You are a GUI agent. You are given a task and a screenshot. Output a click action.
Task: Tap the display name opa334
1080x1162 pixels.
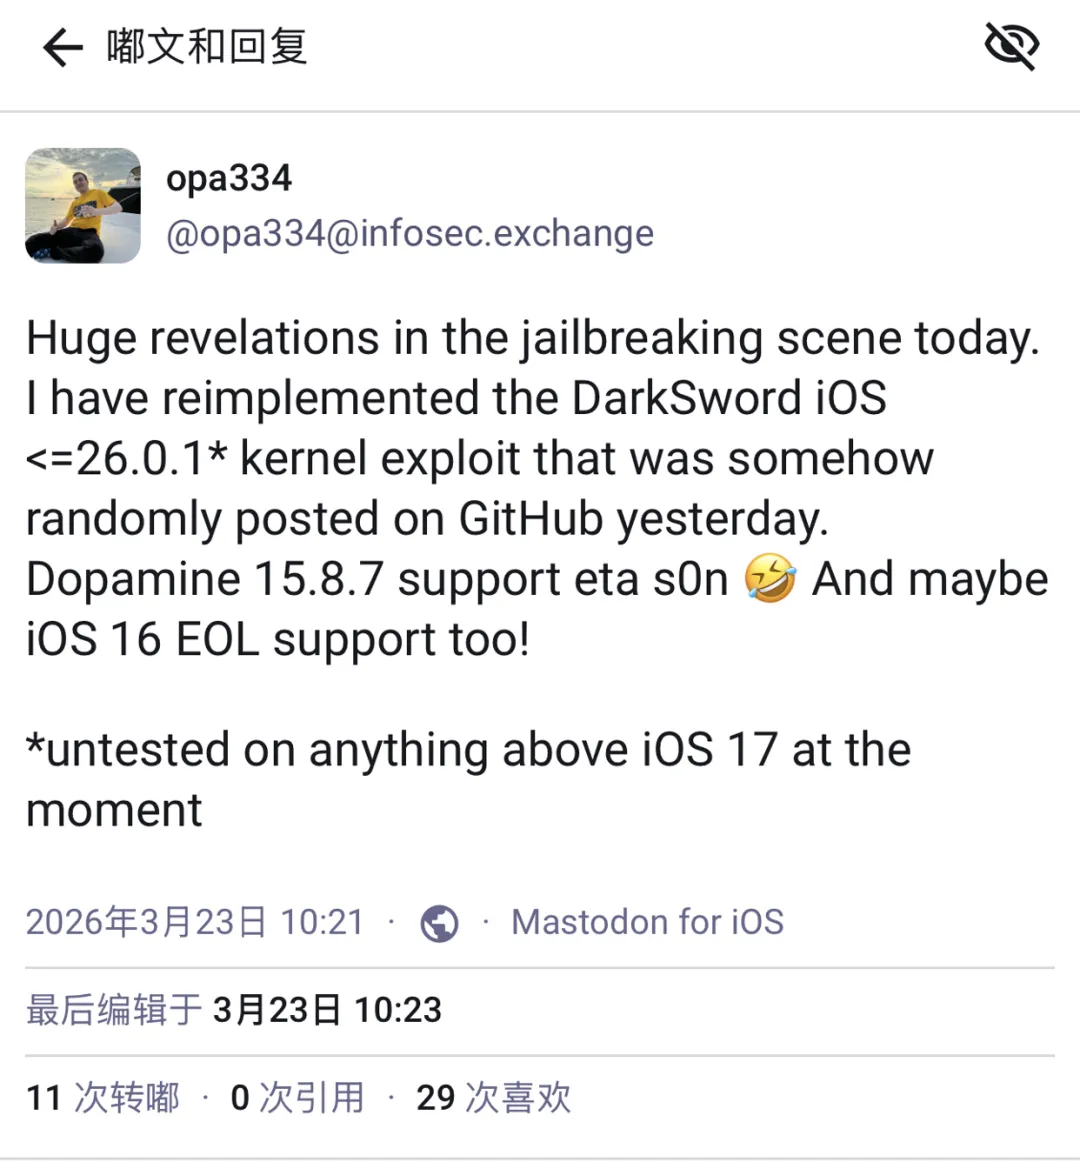click(x=229, y=178)
